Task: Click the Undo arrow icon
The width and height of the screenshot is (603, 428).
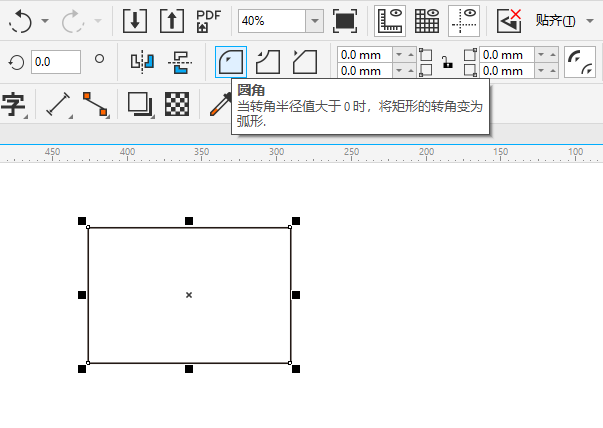Action: pyautogui.click(x=19, y=20)
